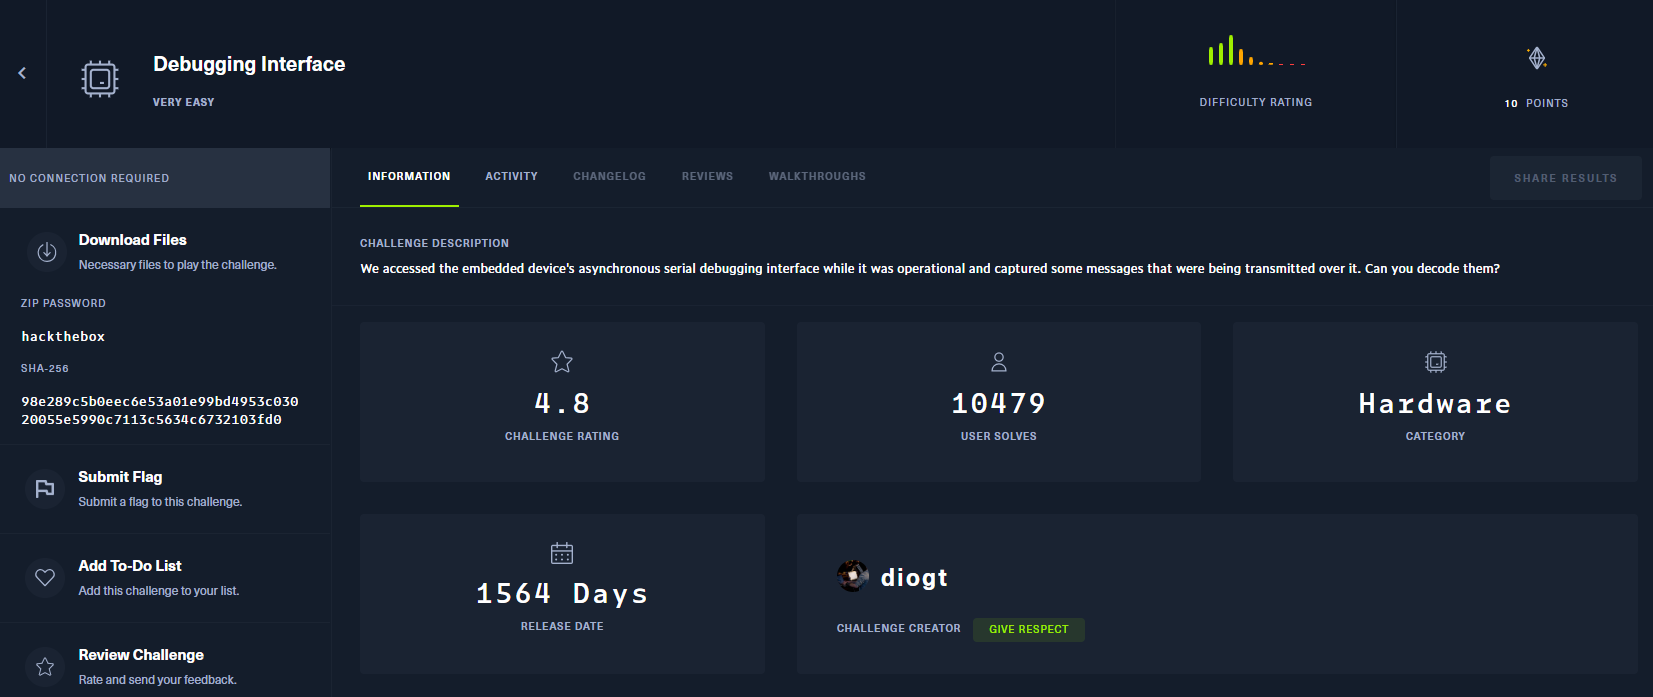This screenshot has height=697, width=1653.
Task: Click the user solves person icon
Action: [998, 362]
